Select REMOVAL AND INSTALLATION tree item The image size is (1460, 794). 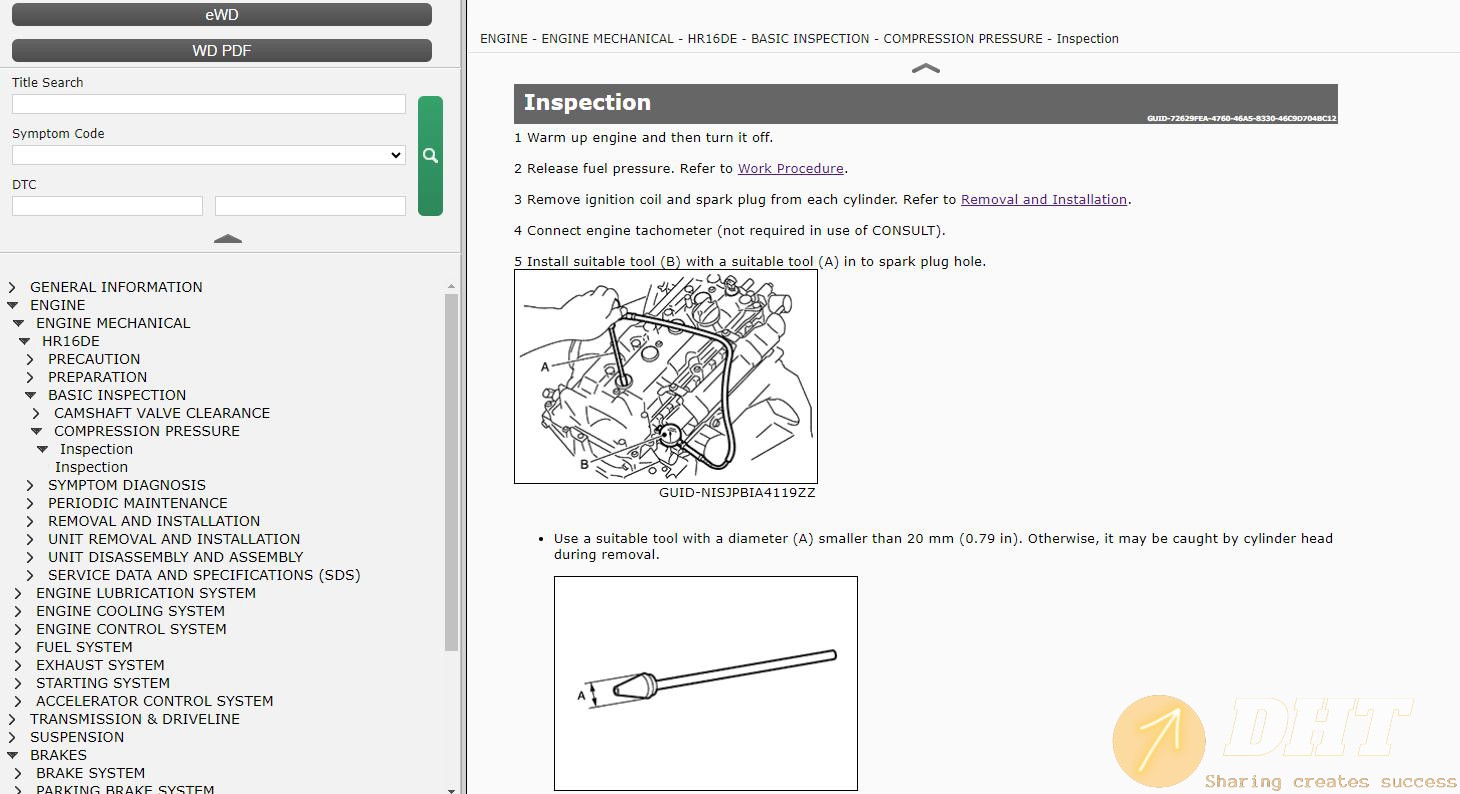[154, 521]
